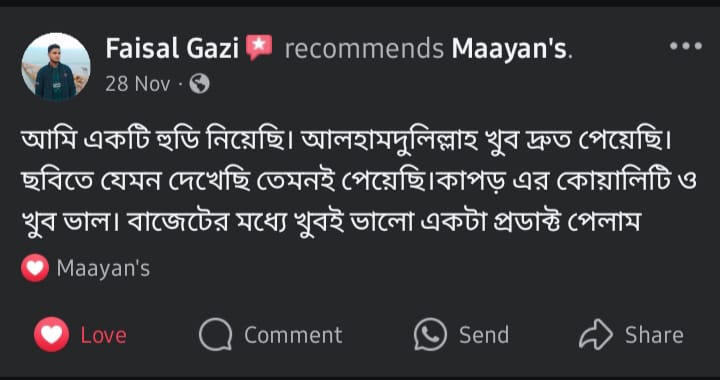Tap the red recommendation star badge
This screenshot has width=720, height=380.
point(259,48)
